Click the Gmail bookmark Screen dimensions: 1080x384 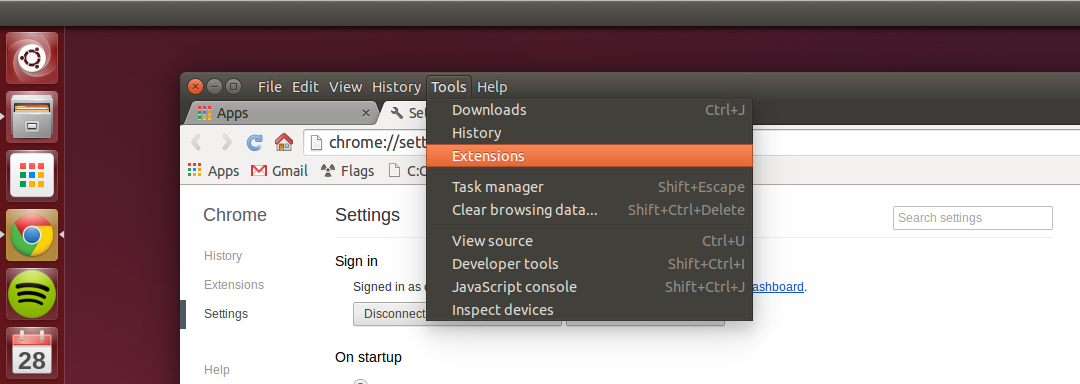click(x=279, y=171)
